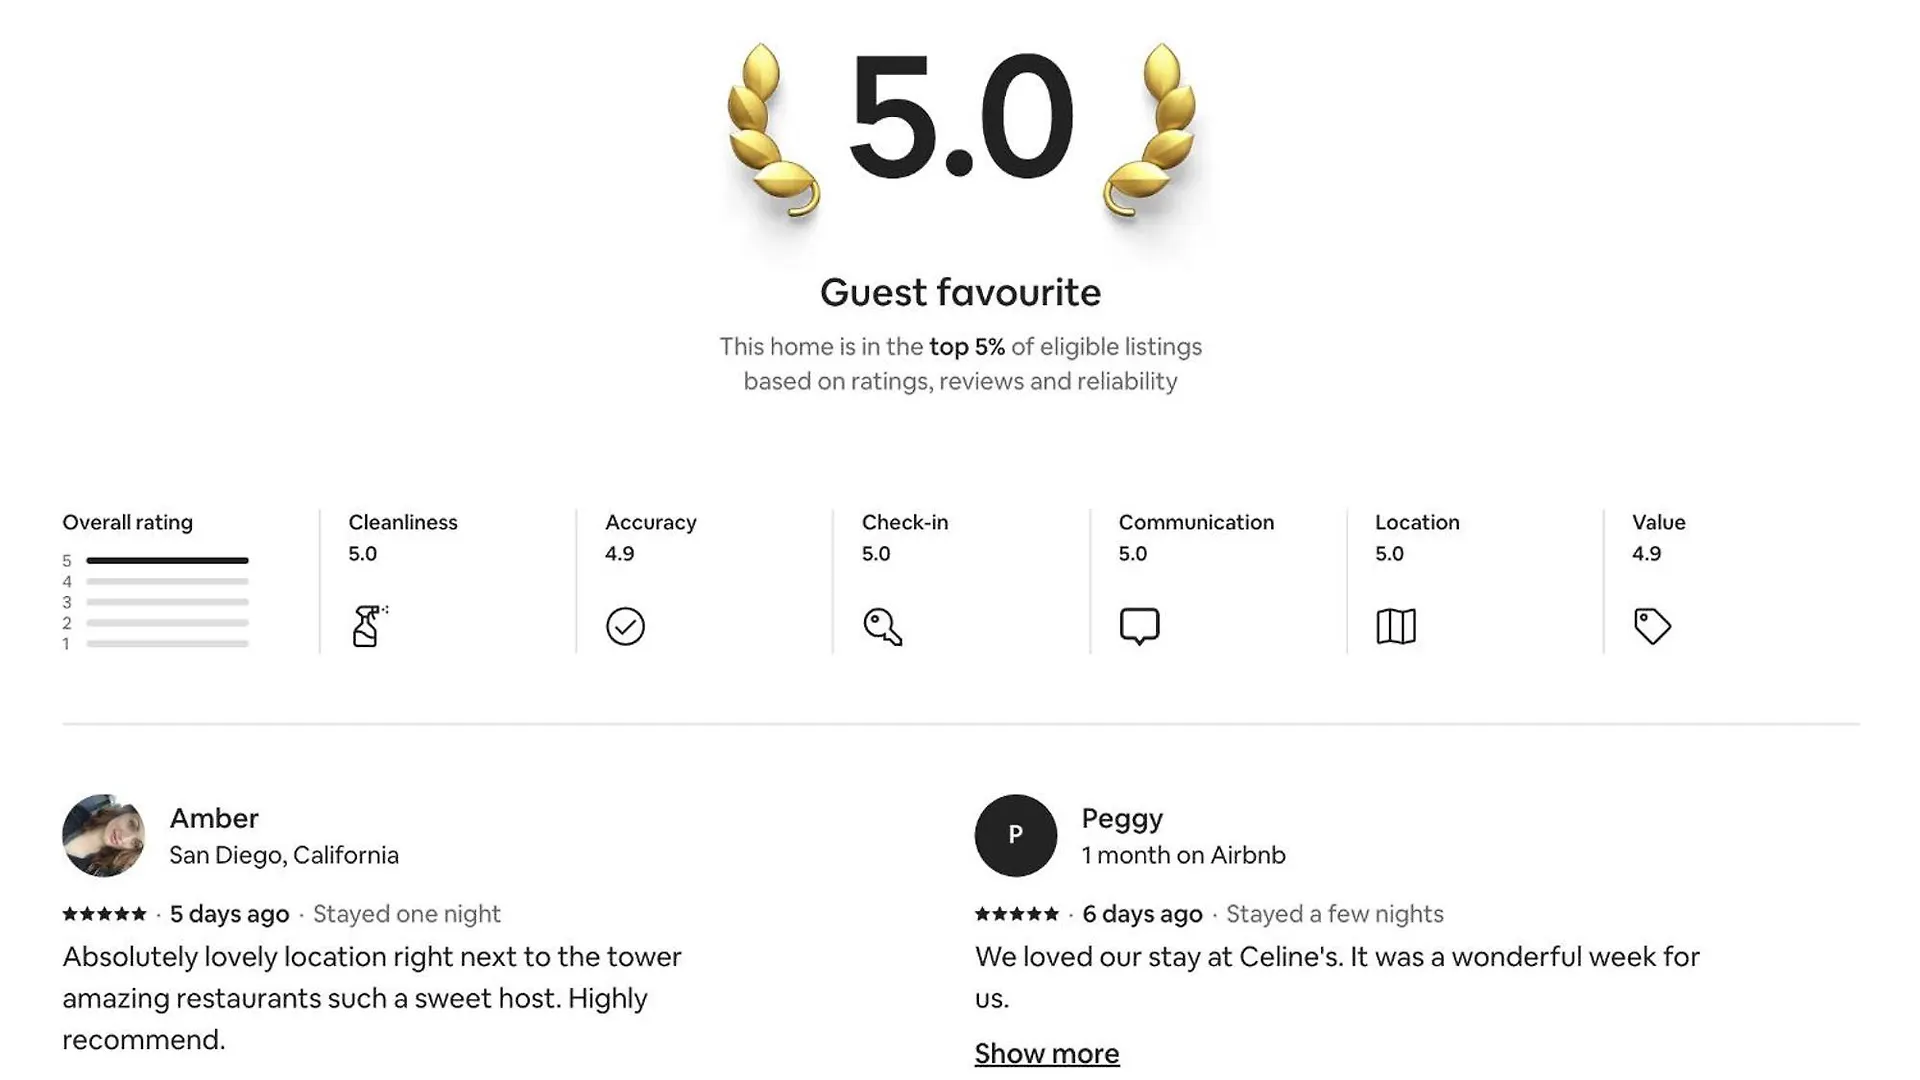Click Amber's five-star review rating
The image size is (1920, 1080).
click(x=104, y=914)
